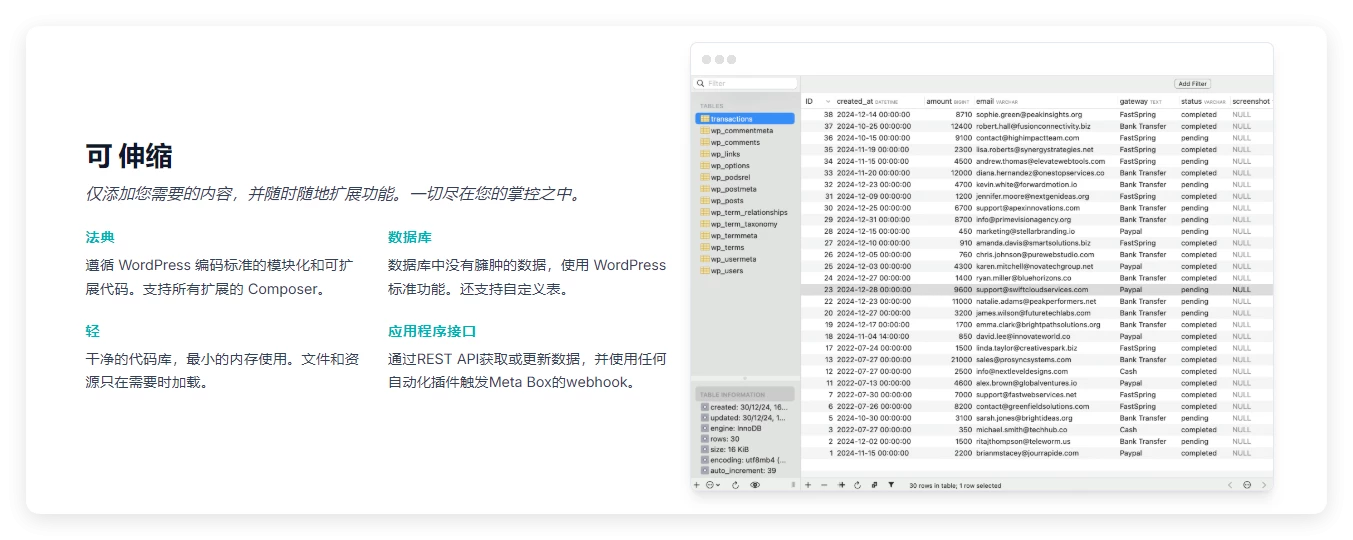
Task: Click the delete row minus icon
Action: coord(824,485)
